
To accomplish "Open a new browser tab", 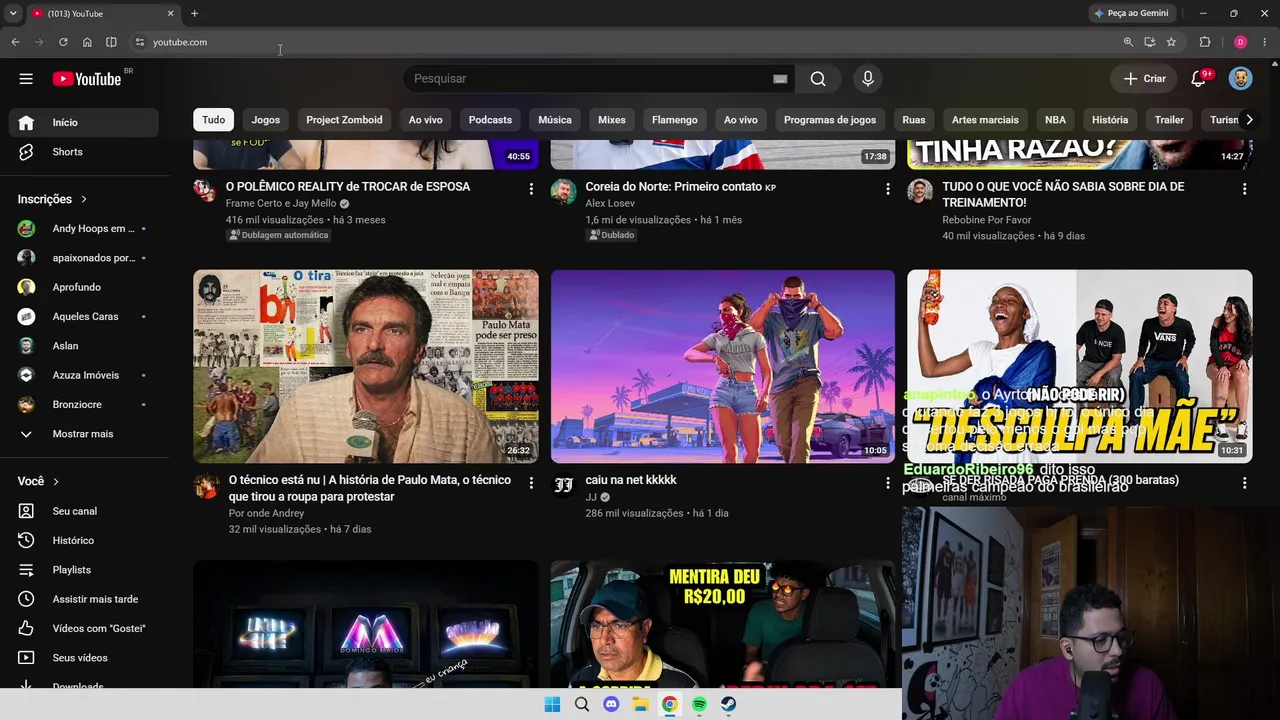I will pos(194,13).
